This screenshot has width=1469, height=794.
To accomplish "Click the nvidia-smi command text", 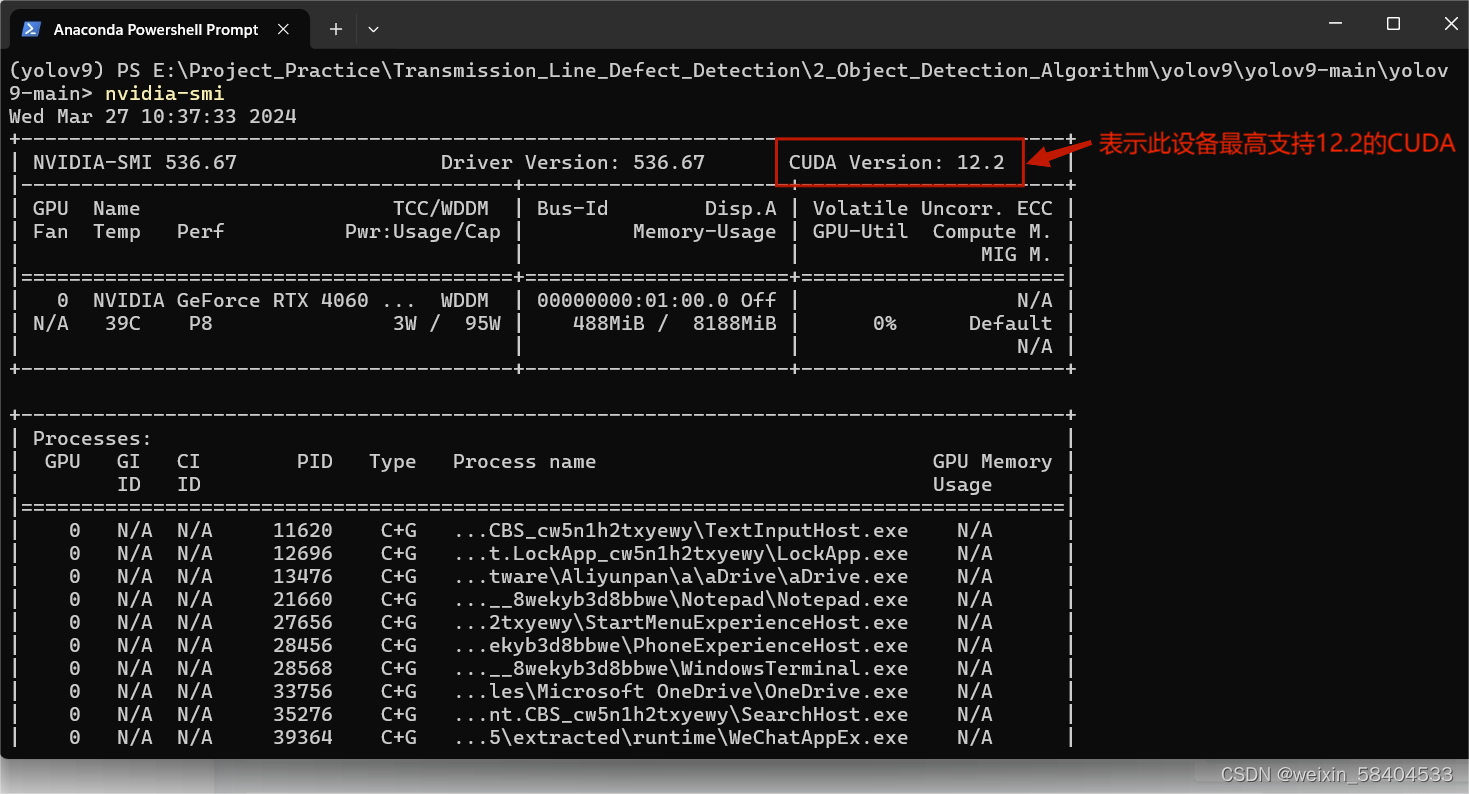I will point(164,92).
